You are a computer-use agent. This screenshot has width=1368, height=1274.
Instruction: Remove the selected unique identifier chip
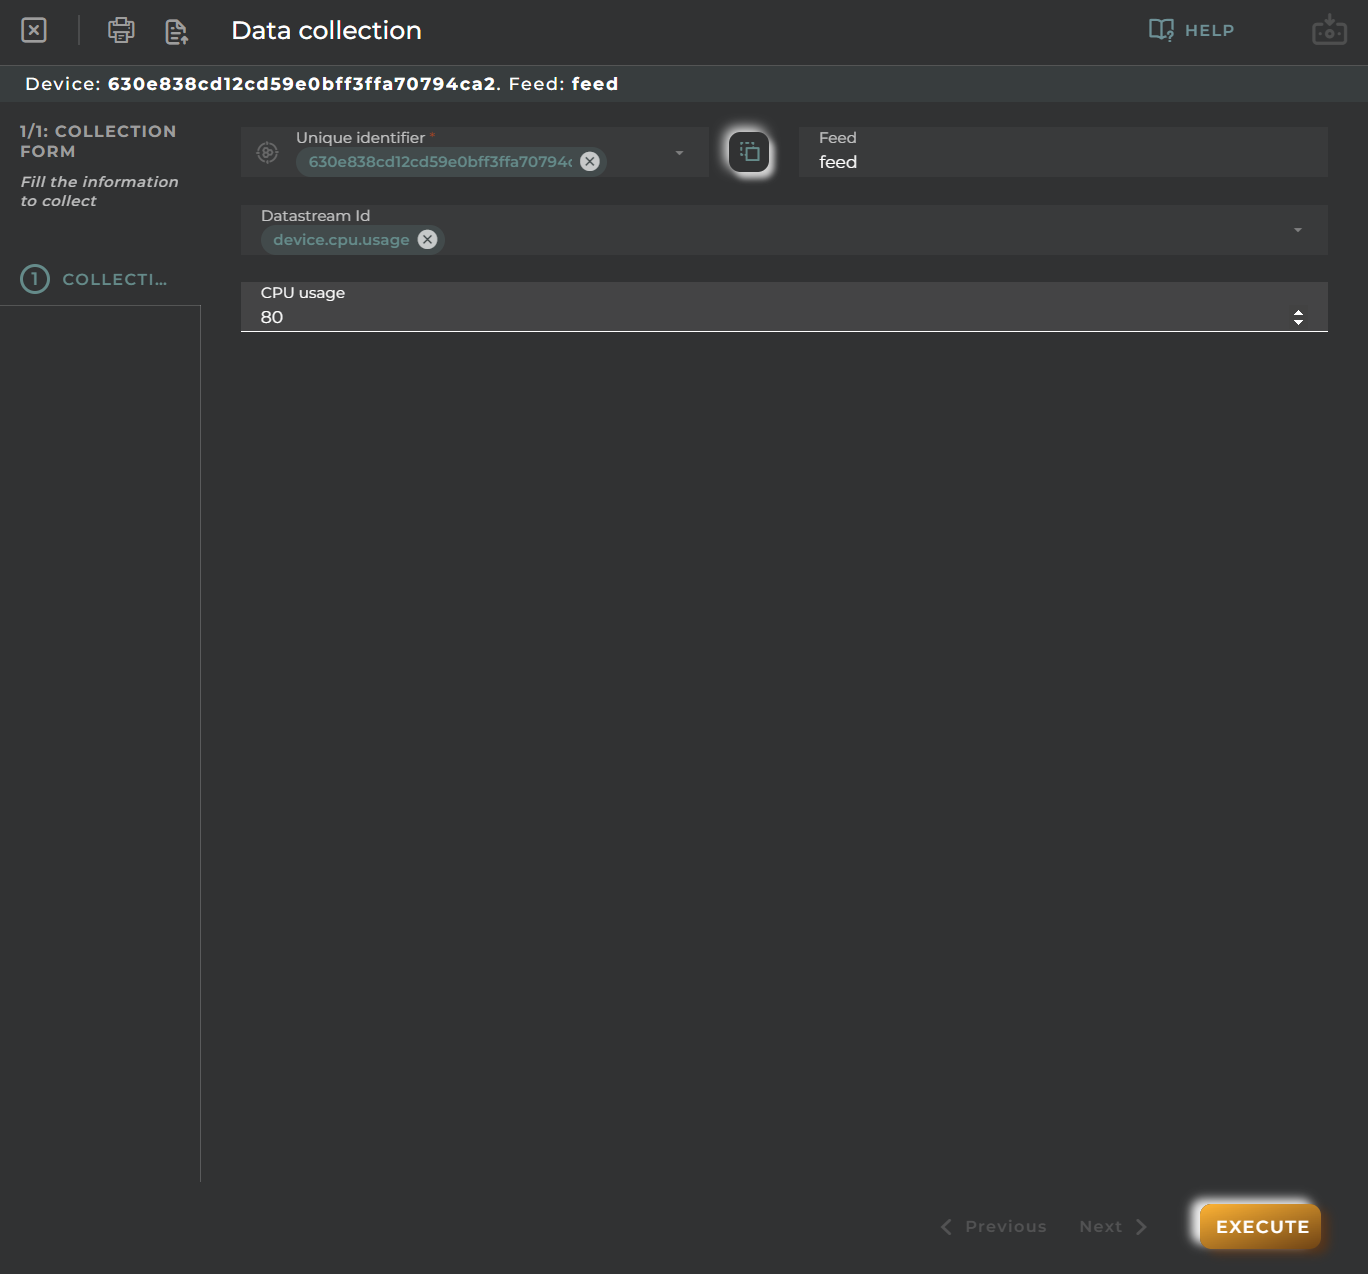(x=590, y=161)
